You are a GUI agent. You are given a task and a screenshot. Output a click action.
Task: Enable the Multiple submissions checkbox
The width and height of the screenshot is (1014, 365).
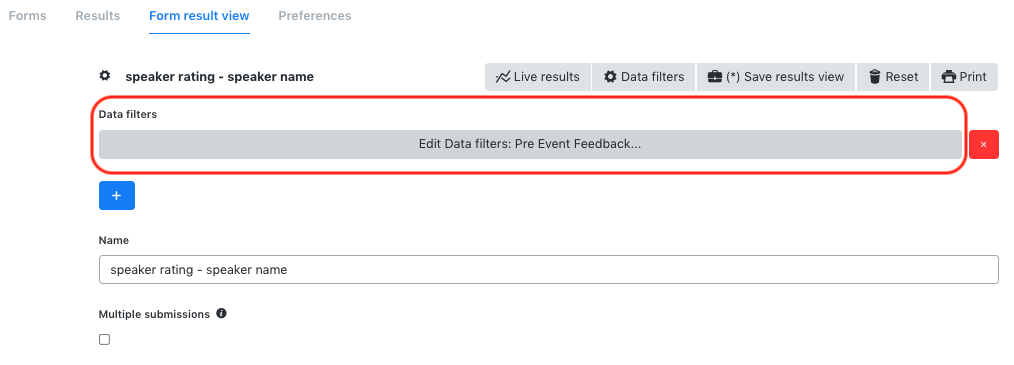tap(104, 339)
